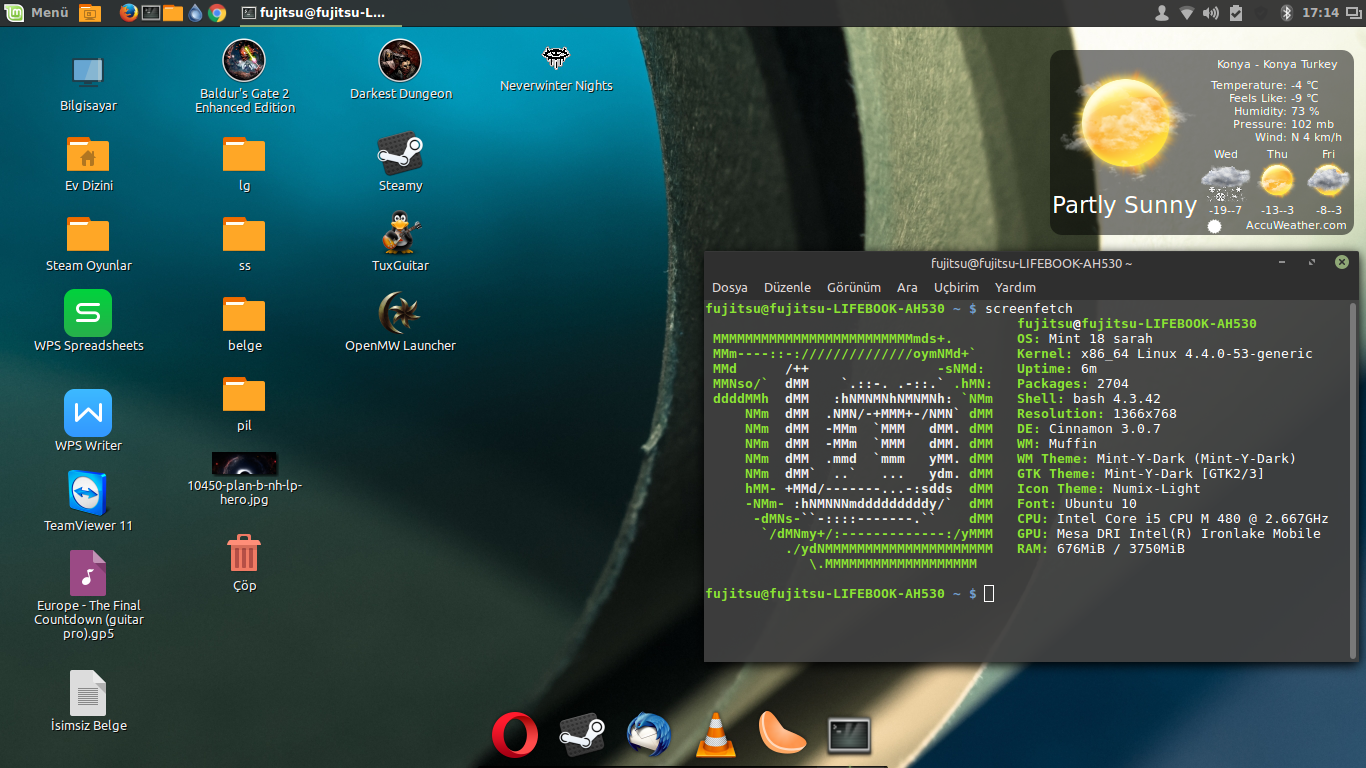Screen dimensions: 1366x768
Task: Open the Uçbirim menu in the terminal
Action: [x=957, y=288]
